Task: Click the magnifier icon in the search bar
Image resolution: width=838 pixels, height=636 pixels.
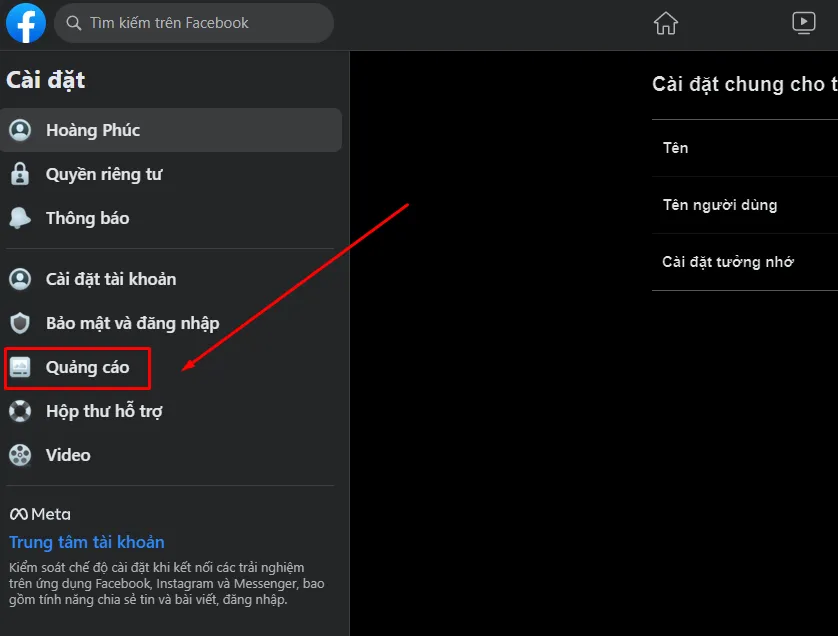Action: pos(74,23)
